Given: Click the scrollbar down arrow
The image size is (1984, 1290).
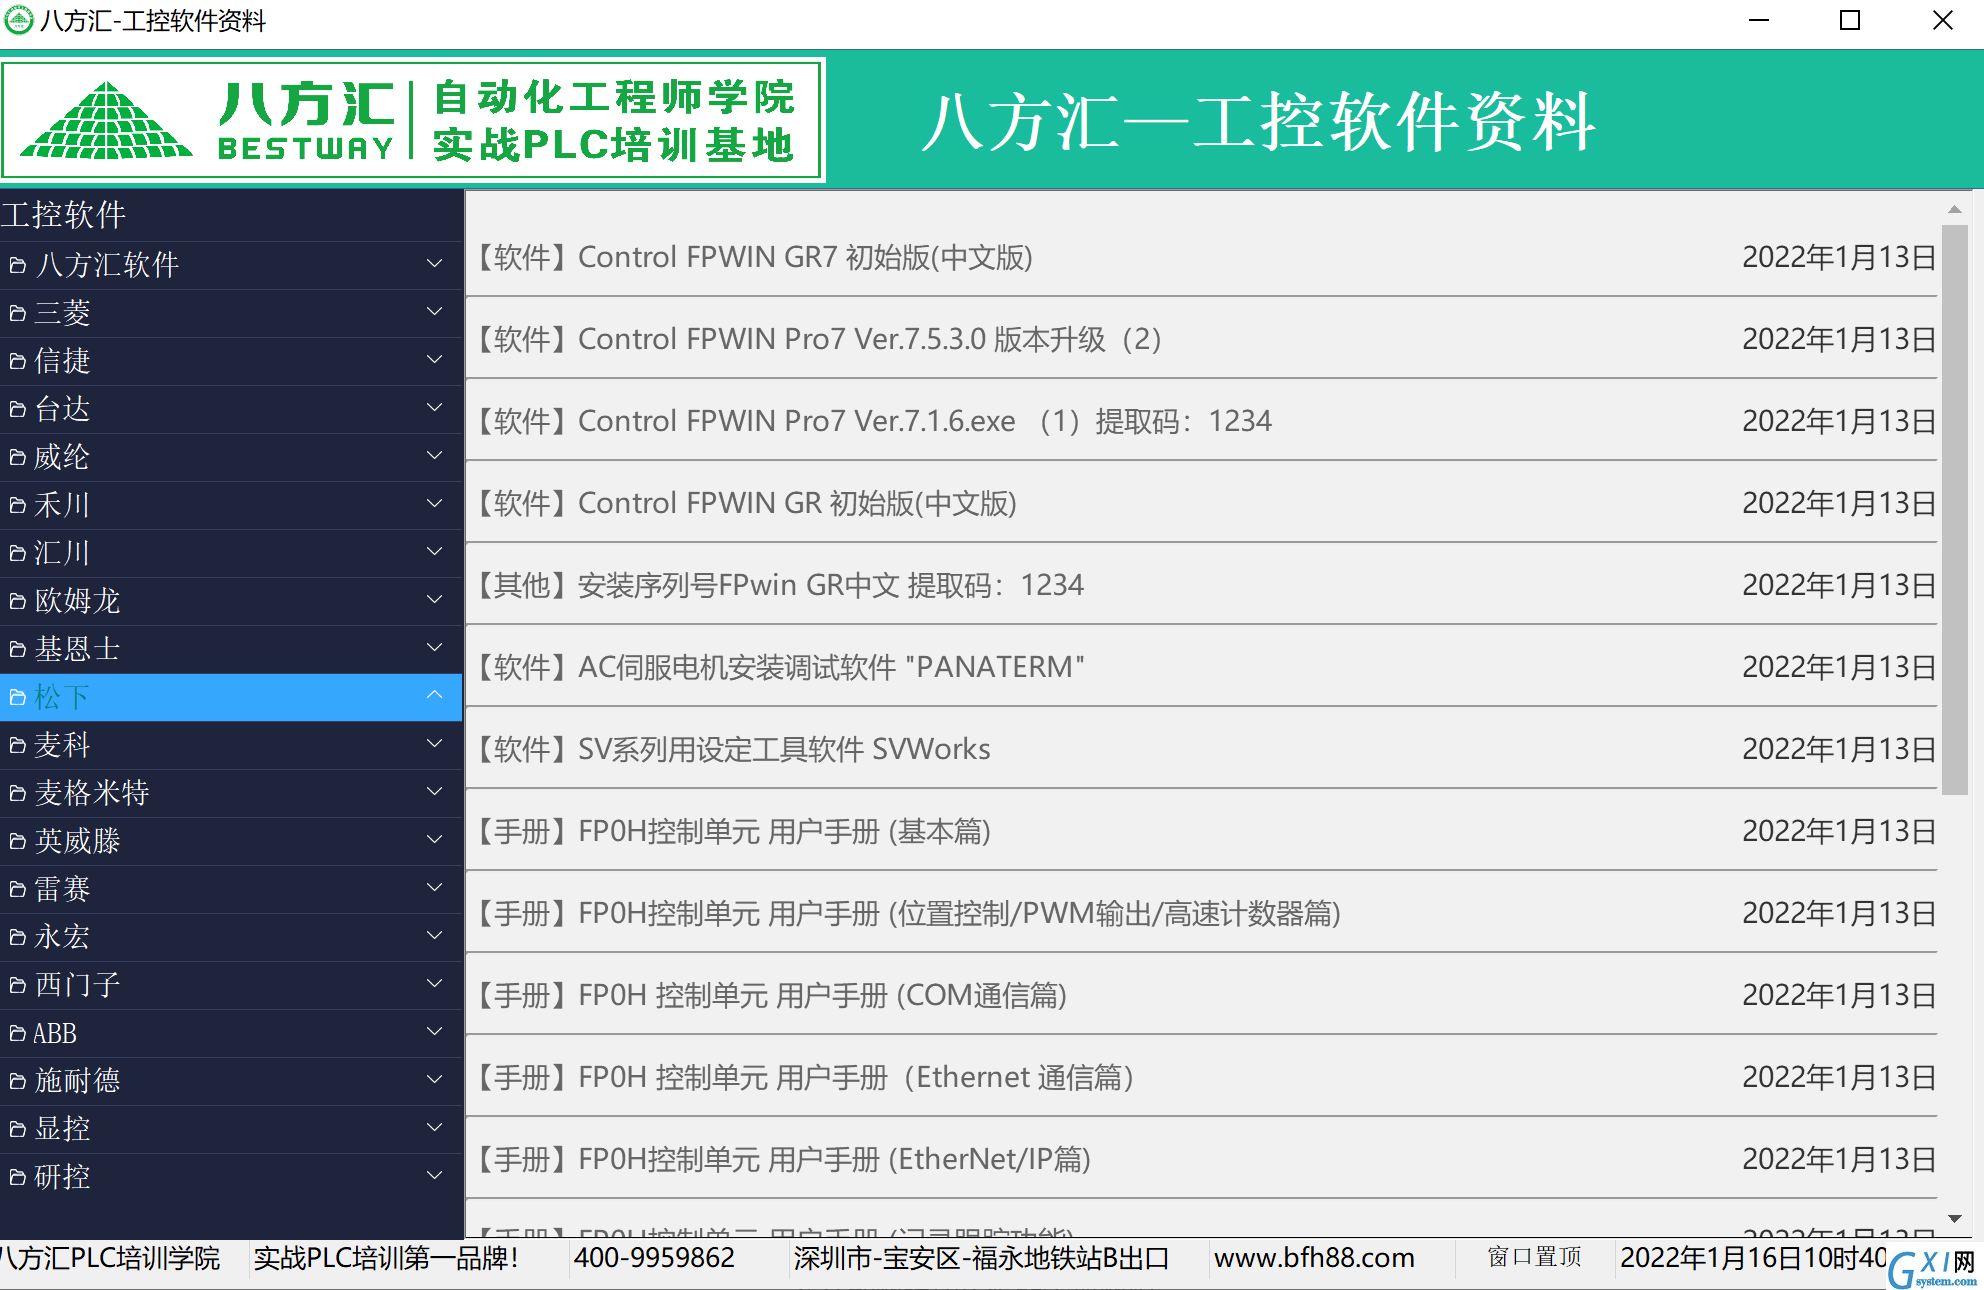Looking at the screenshot, I should pyautogui.click(x=1954, y=1219).
